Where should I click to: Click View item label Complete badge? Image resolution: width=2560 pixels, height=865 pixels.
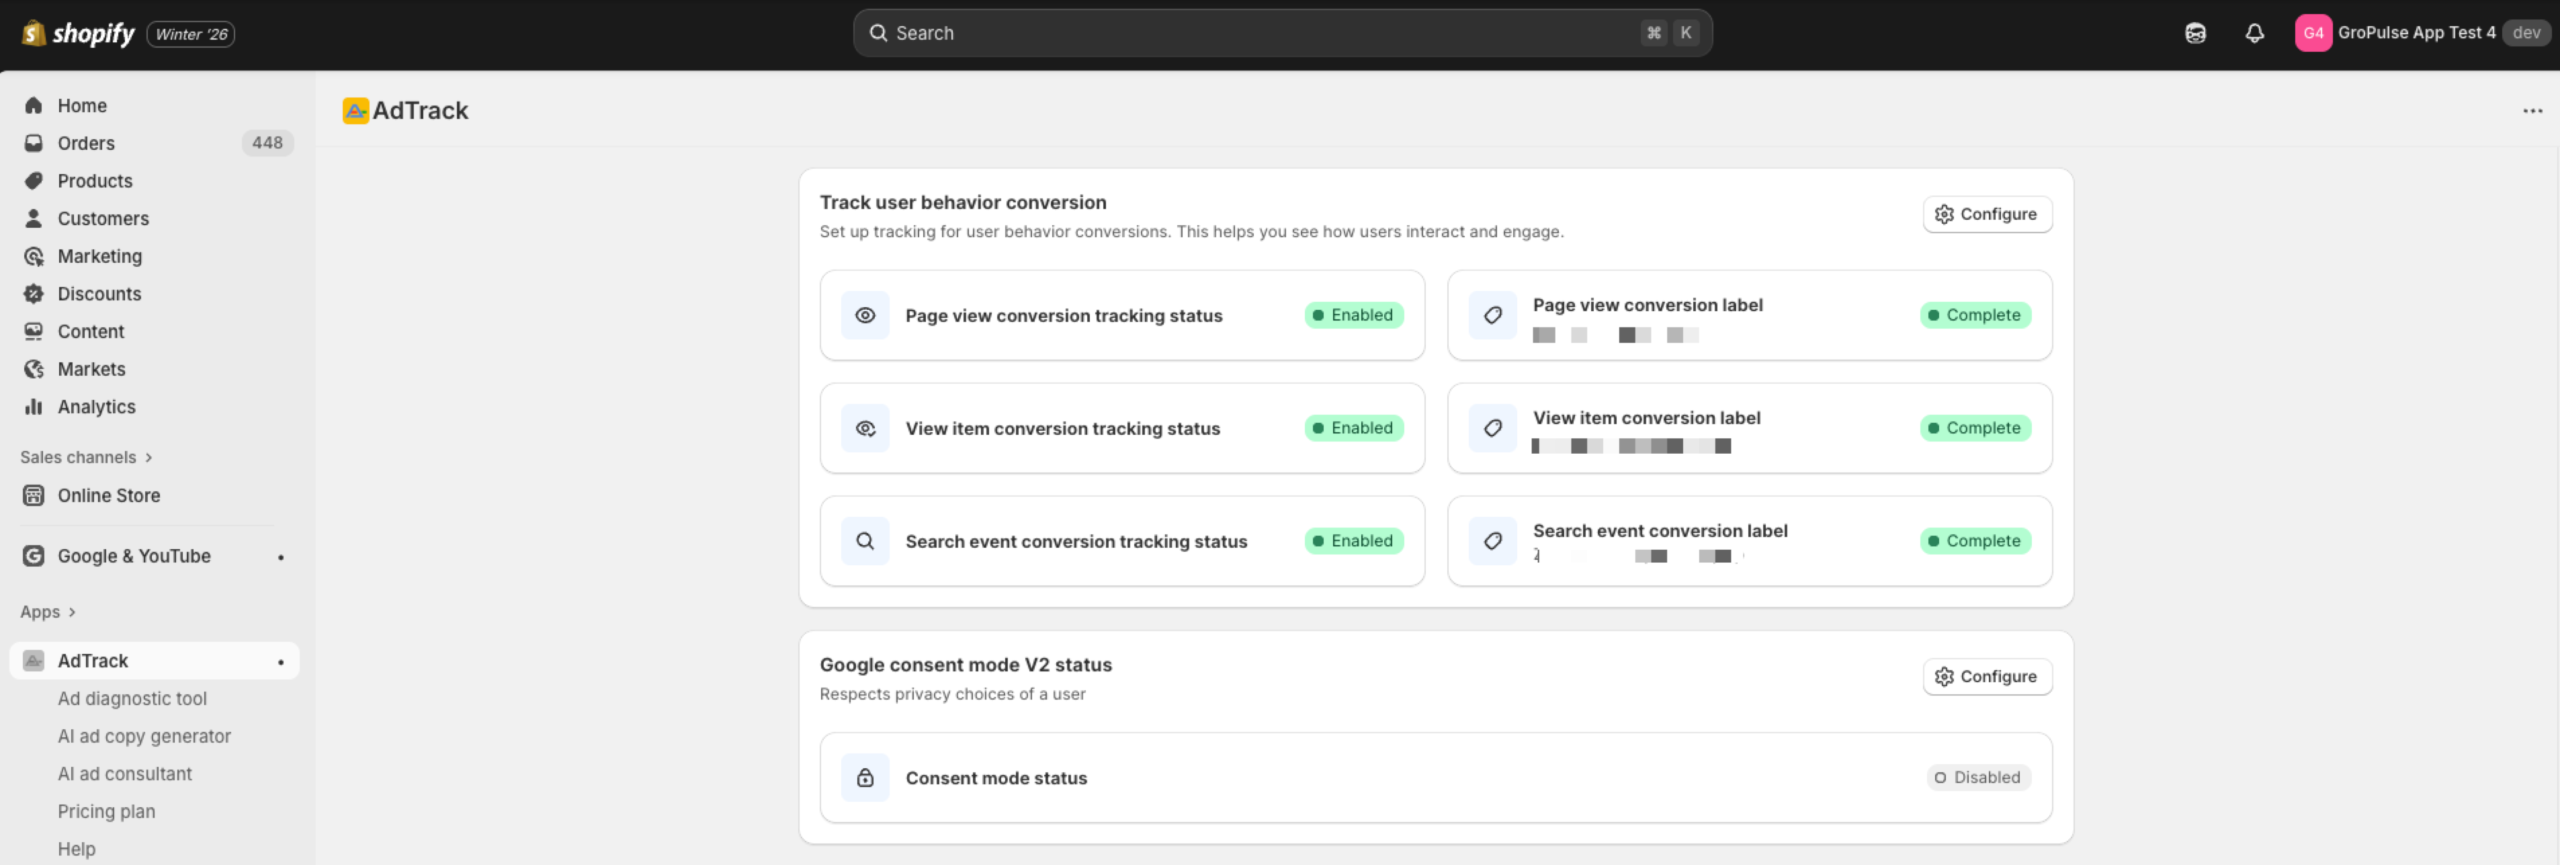click(x=1975, y=428)
